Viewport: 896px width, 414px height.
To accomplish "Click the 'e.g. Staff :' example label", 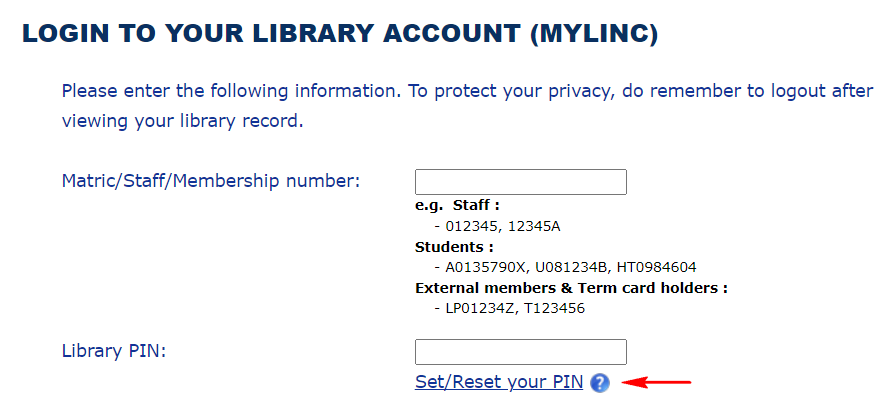I will 457,206.
